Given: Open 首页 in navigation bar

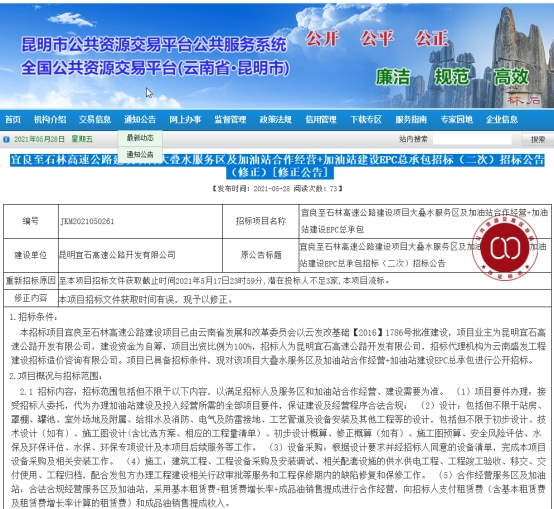Looking at the screenshot, I should pyautogui.click(x=13, y=119).
